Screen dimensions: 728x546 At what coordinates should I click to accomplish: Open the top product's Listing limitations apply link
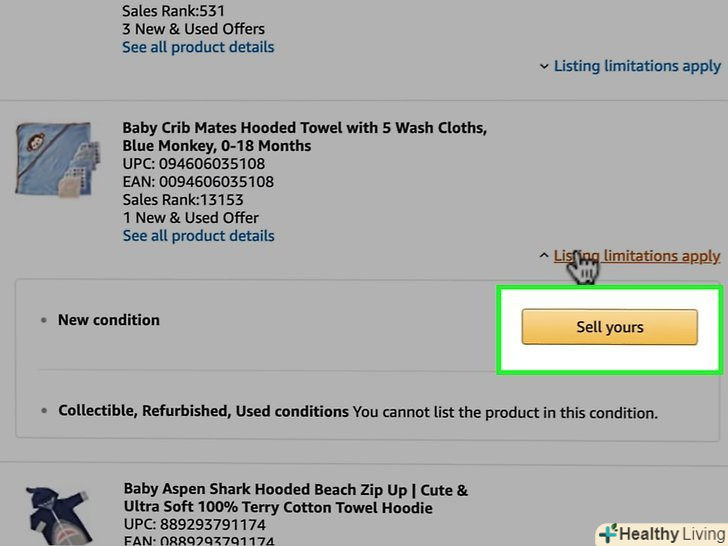tap(637, 66)
